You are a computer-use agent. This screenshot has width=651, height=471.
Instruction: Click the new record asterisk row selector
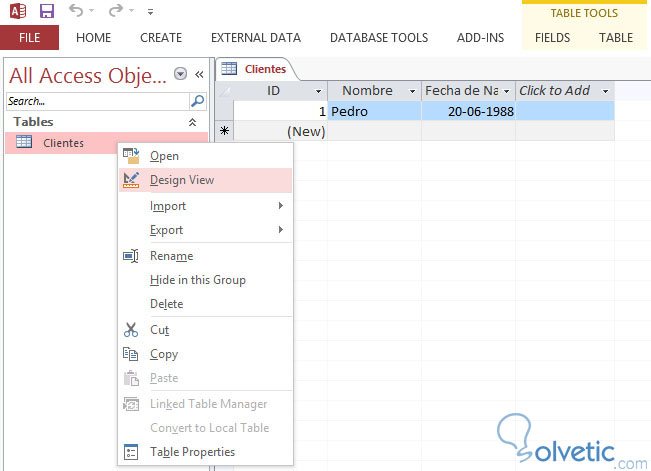225,131
